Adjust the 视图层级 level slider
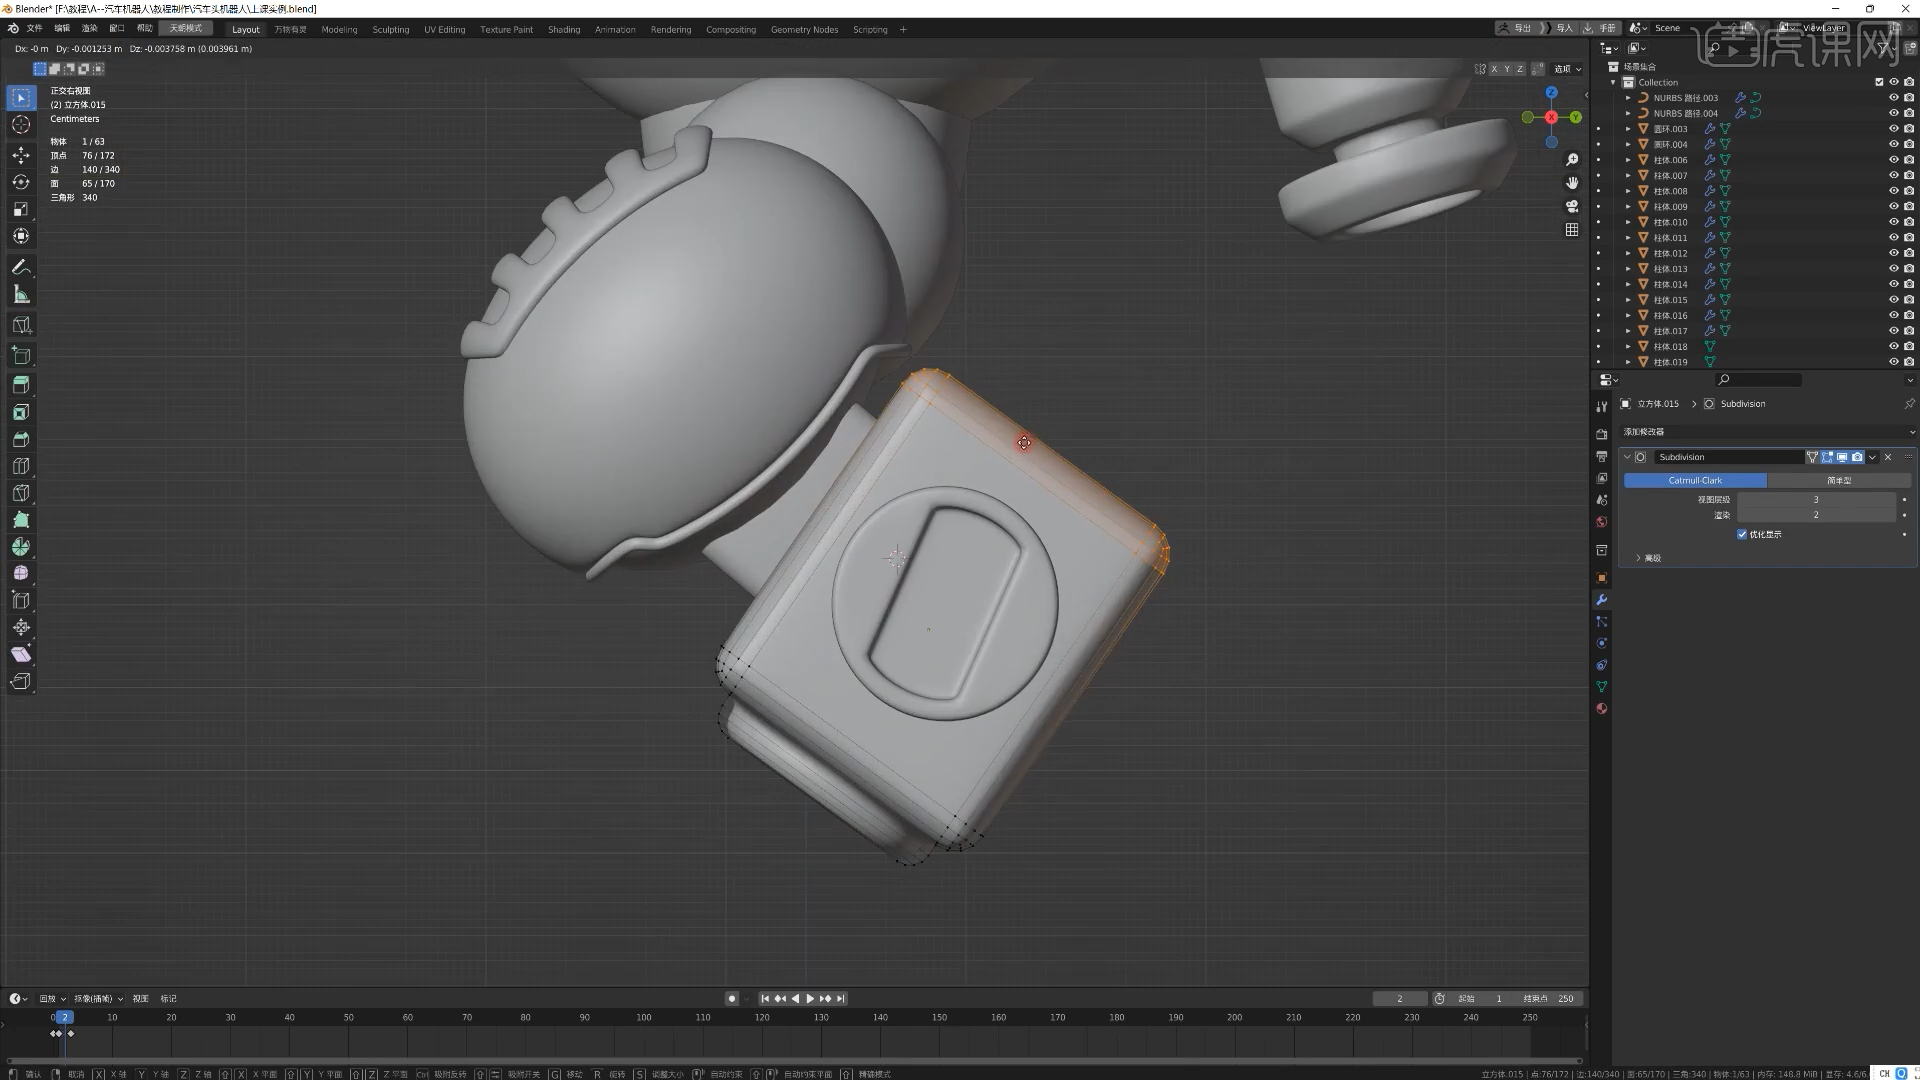The height and width of the screenshot is (1080, 1920). (x=1816, y=499)
